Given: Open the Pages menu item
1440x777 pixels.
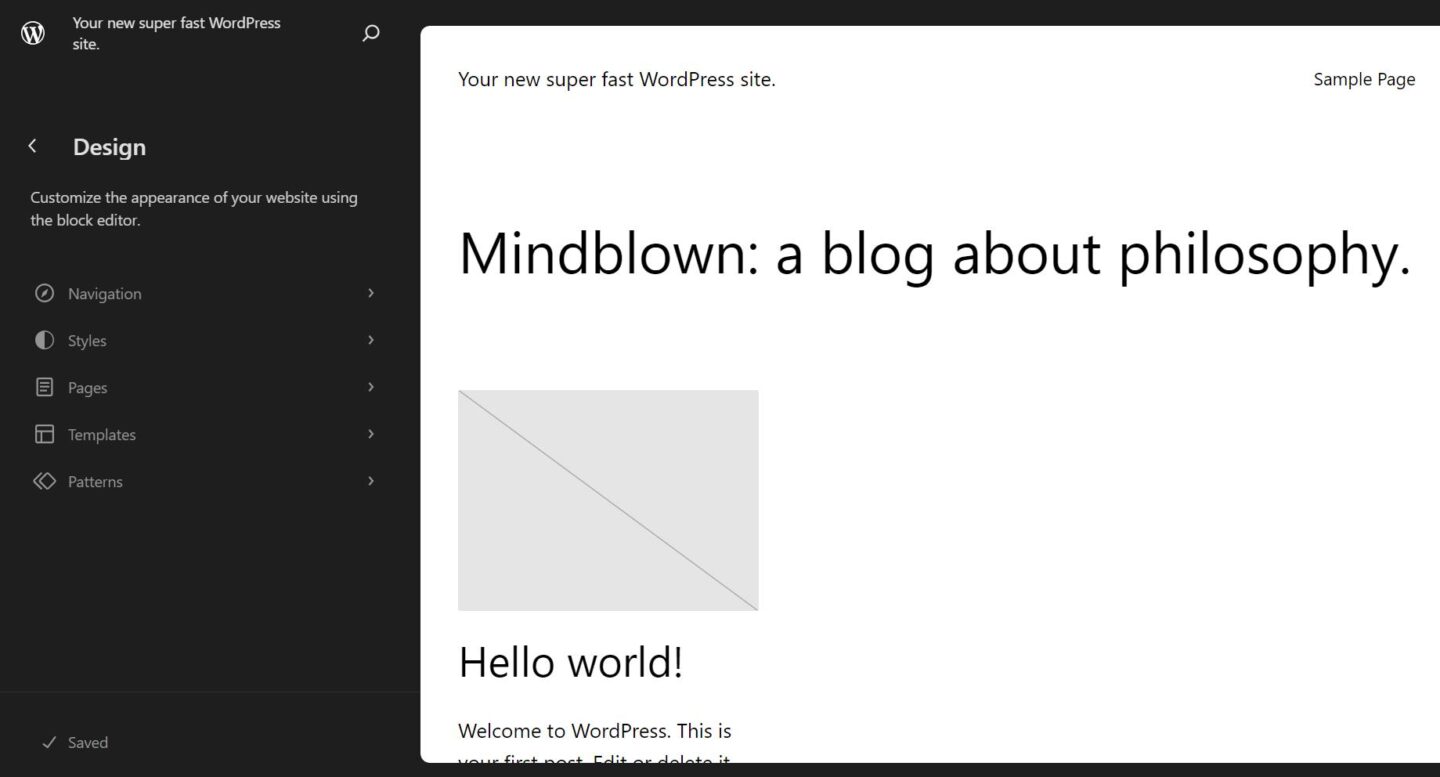Looking at the screenshot, I should (x=205, y=387).
